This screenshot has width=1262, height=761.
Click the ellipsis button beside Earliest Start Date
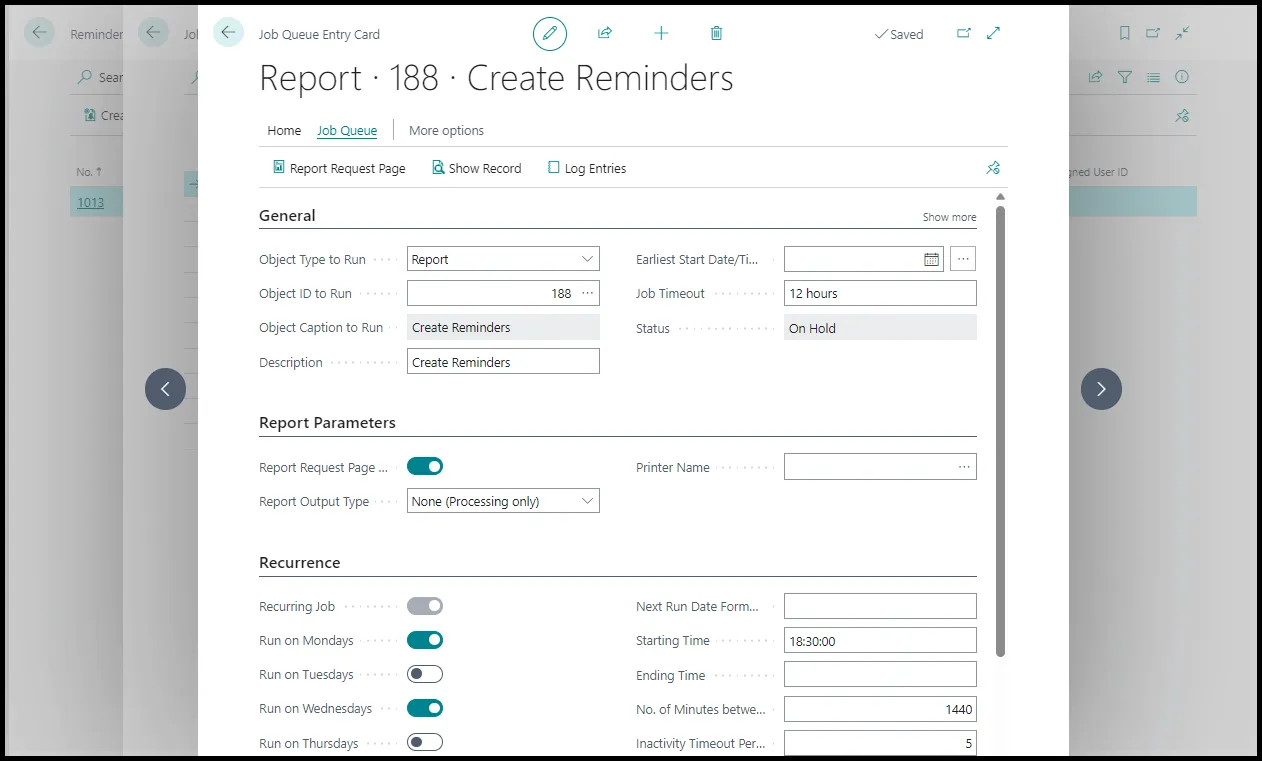pyautogui.click(x=963, y=259)
